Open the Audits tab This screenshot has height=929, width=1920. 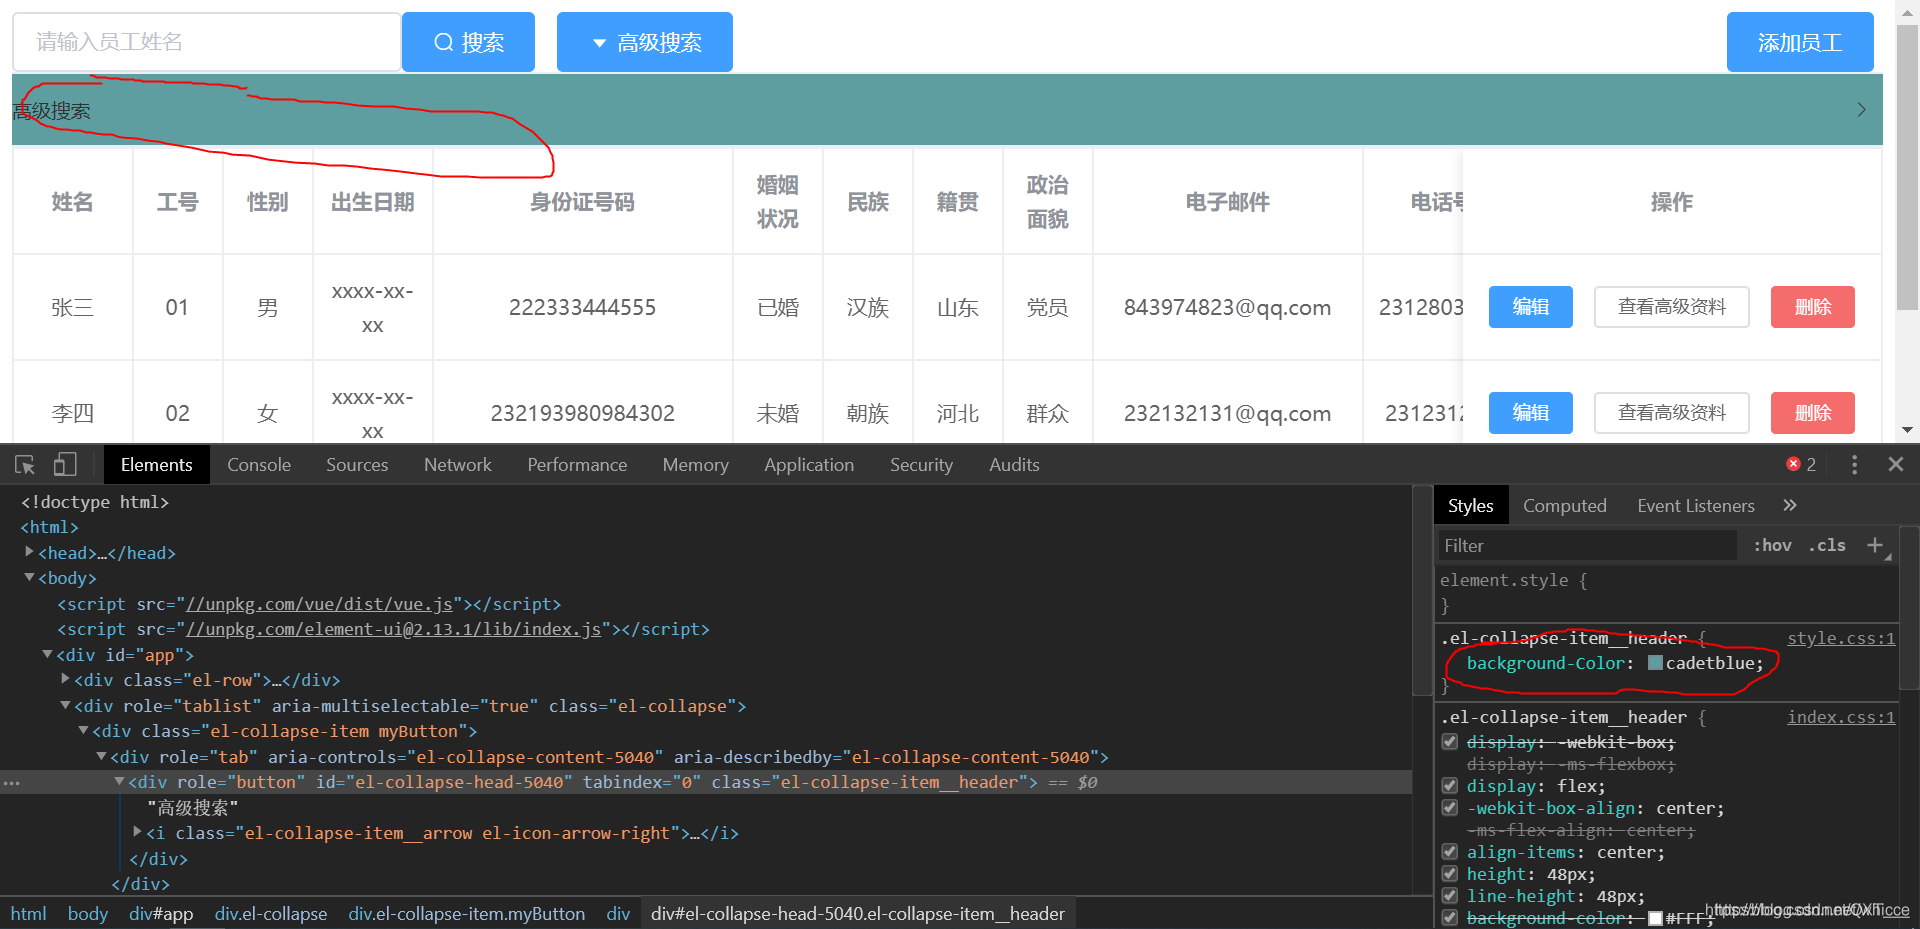1014,465
